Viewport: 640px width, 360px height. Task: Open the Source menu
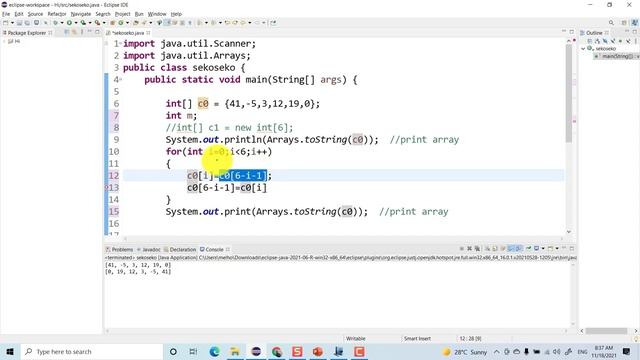(35, 14)
